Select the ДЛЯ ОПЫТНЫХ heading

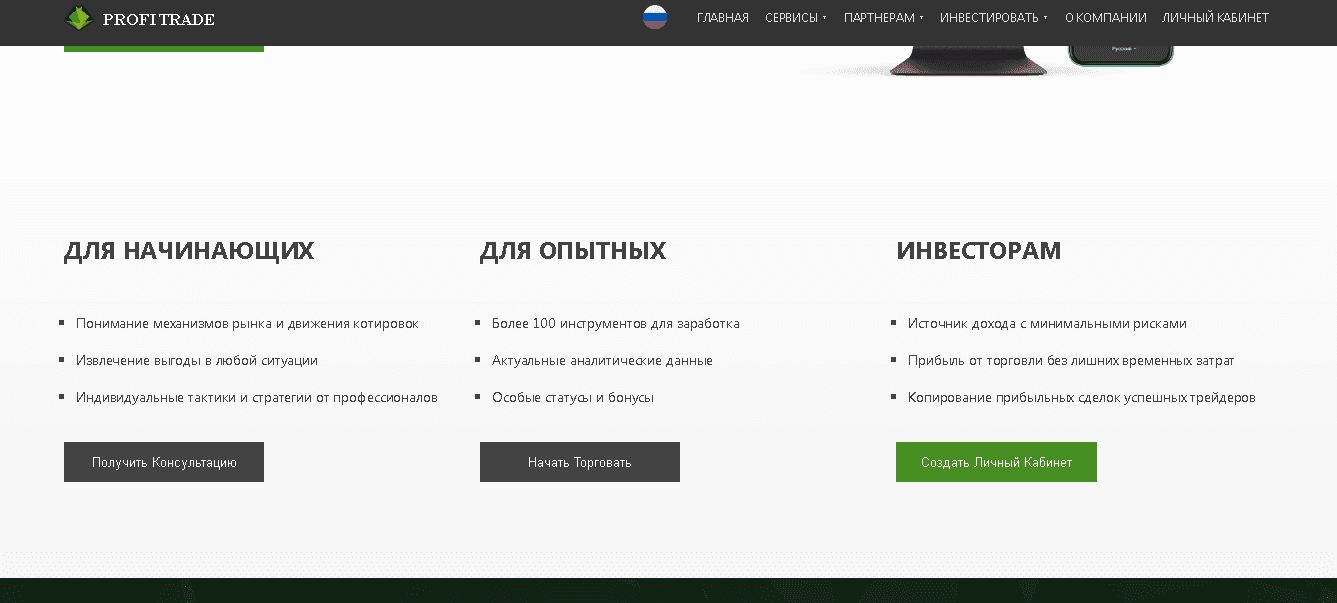click(x=573, y=251)
